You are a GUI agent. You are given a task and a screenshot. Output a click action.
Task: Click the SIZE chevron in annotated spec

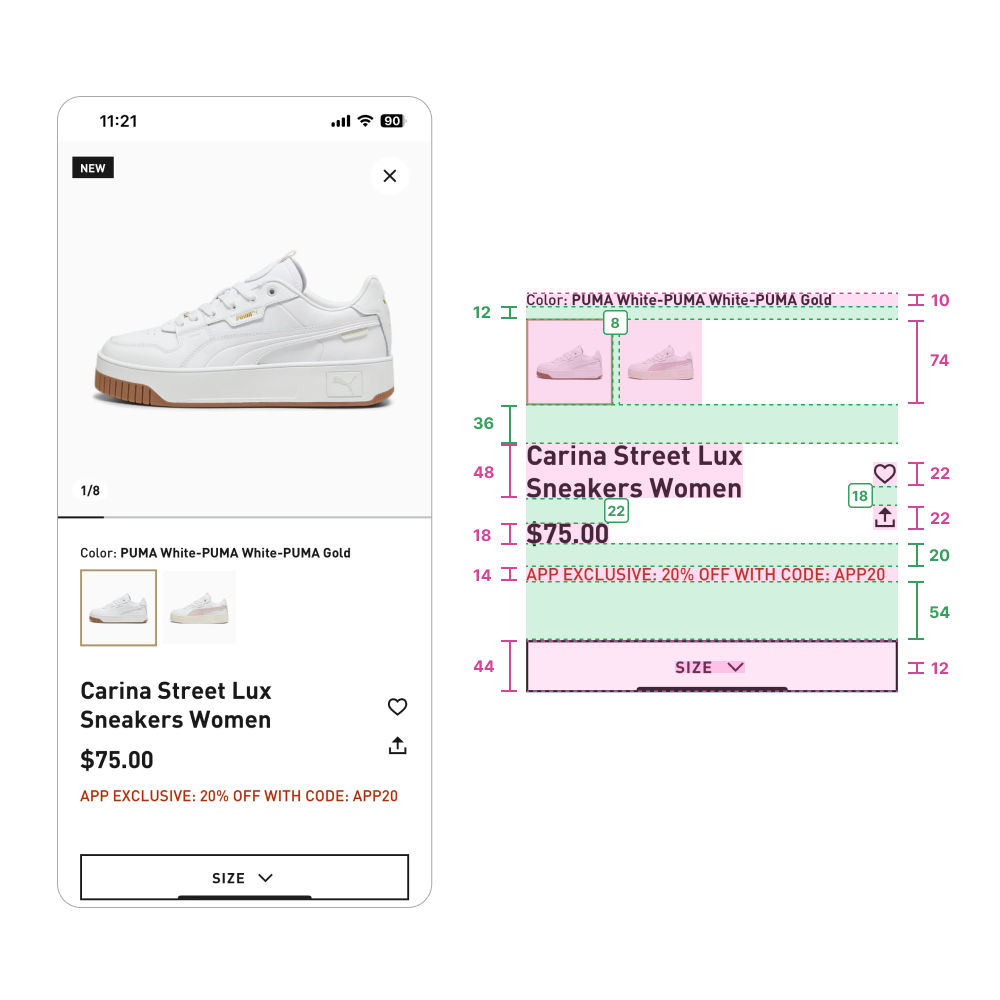[x=736, y=667]
